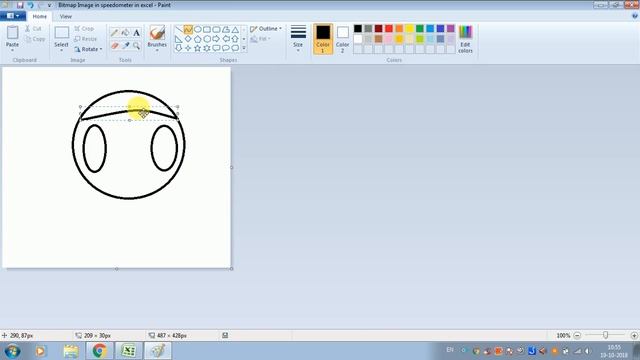Open the Customize Quick Access Toolbar arrow
This screenshot has height=360, width=640.
click(49, 5)
